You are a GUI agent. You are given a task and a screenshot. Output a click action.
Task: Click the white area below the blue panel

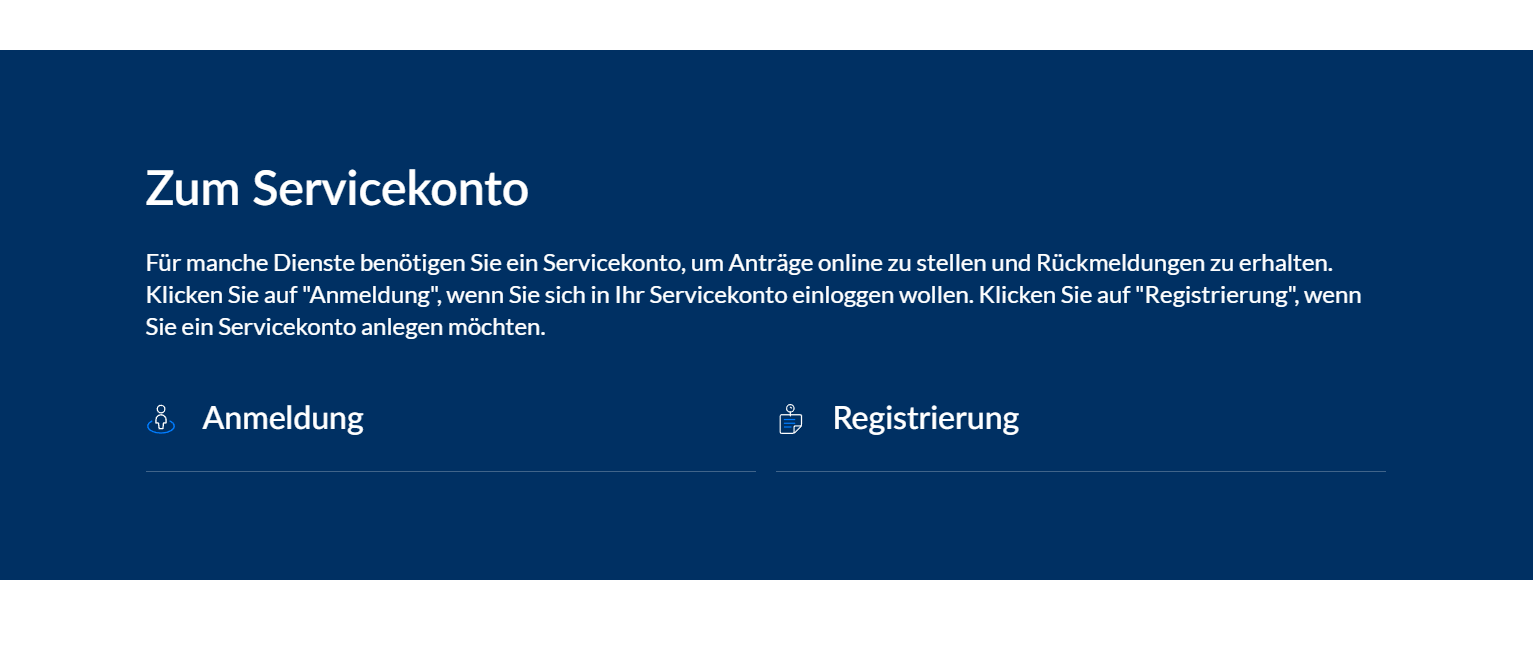(x=766, y=625)
